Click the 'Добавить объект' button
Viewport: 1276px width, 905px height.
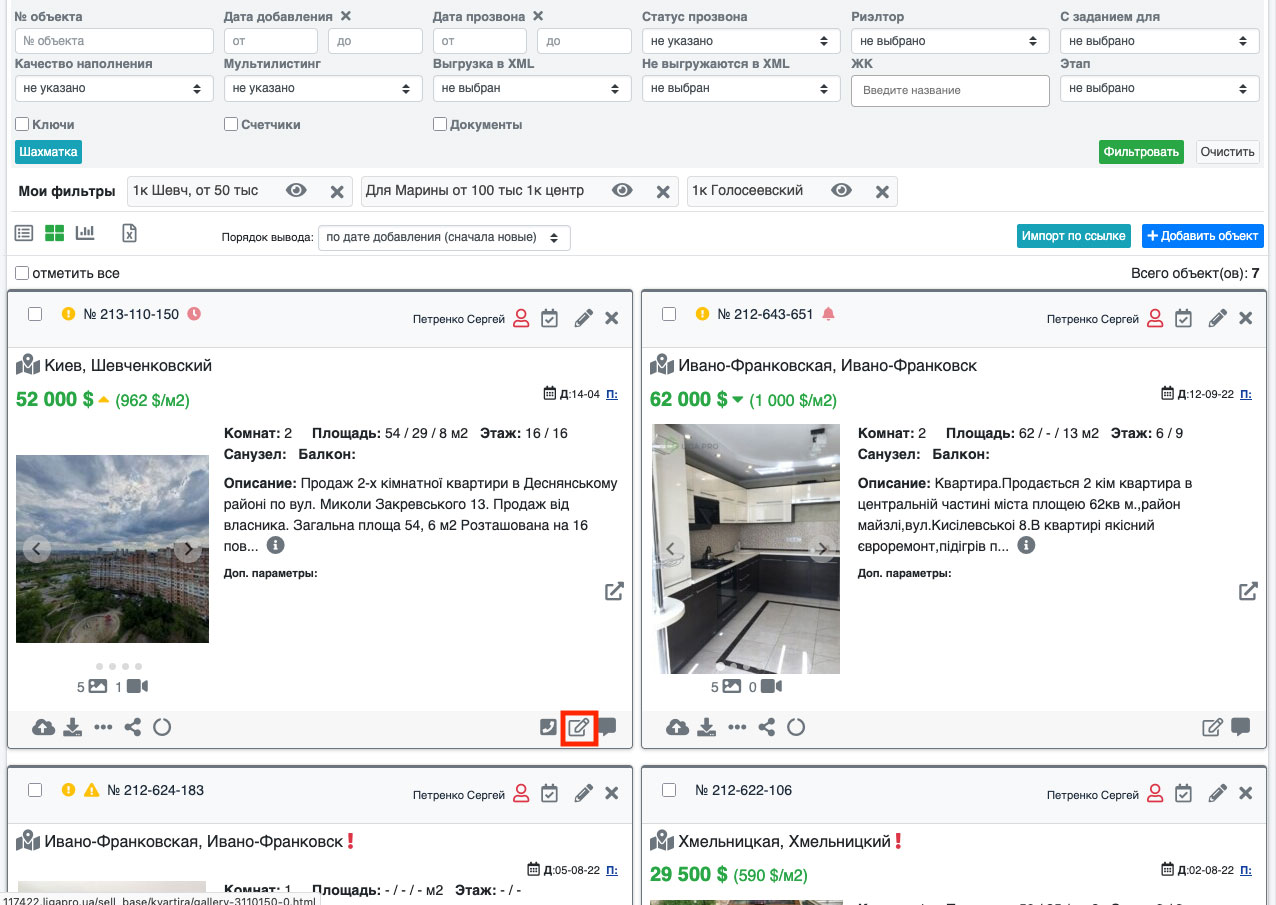pos(1202,236)
